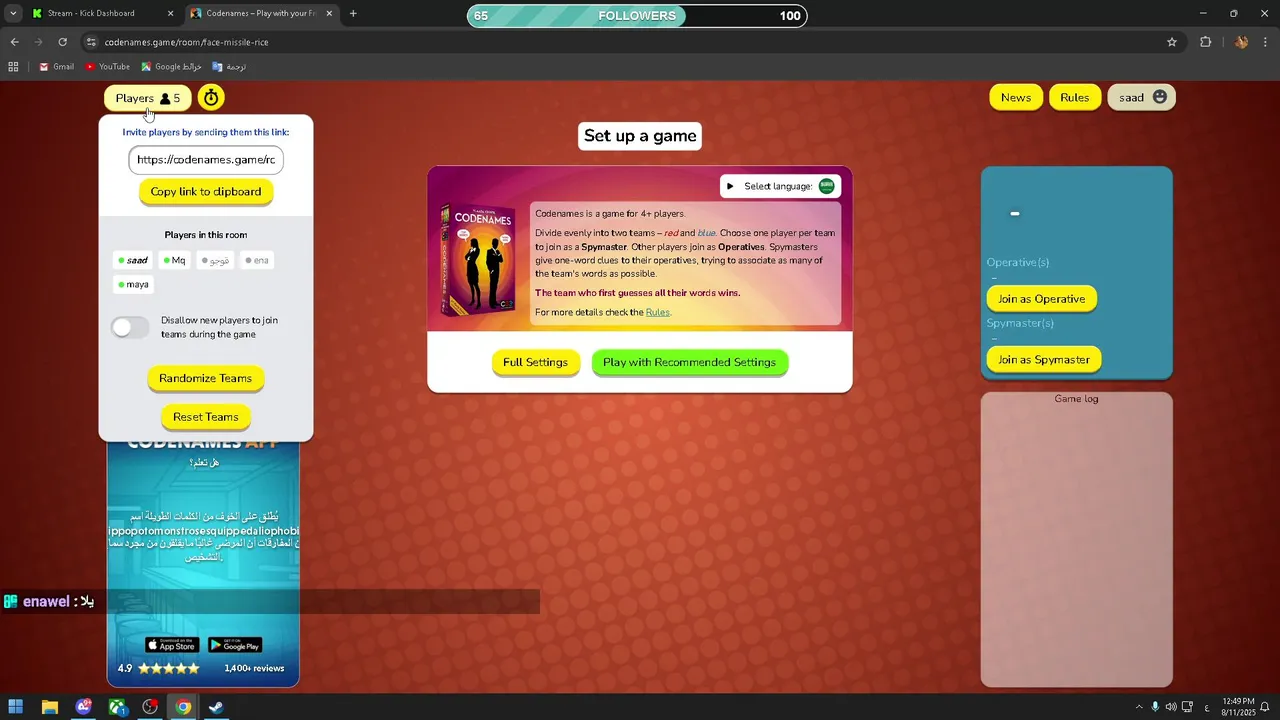Viewport: 1280px width, 720px height.
Task: Randomize Teams
Action: coord(206,378)
